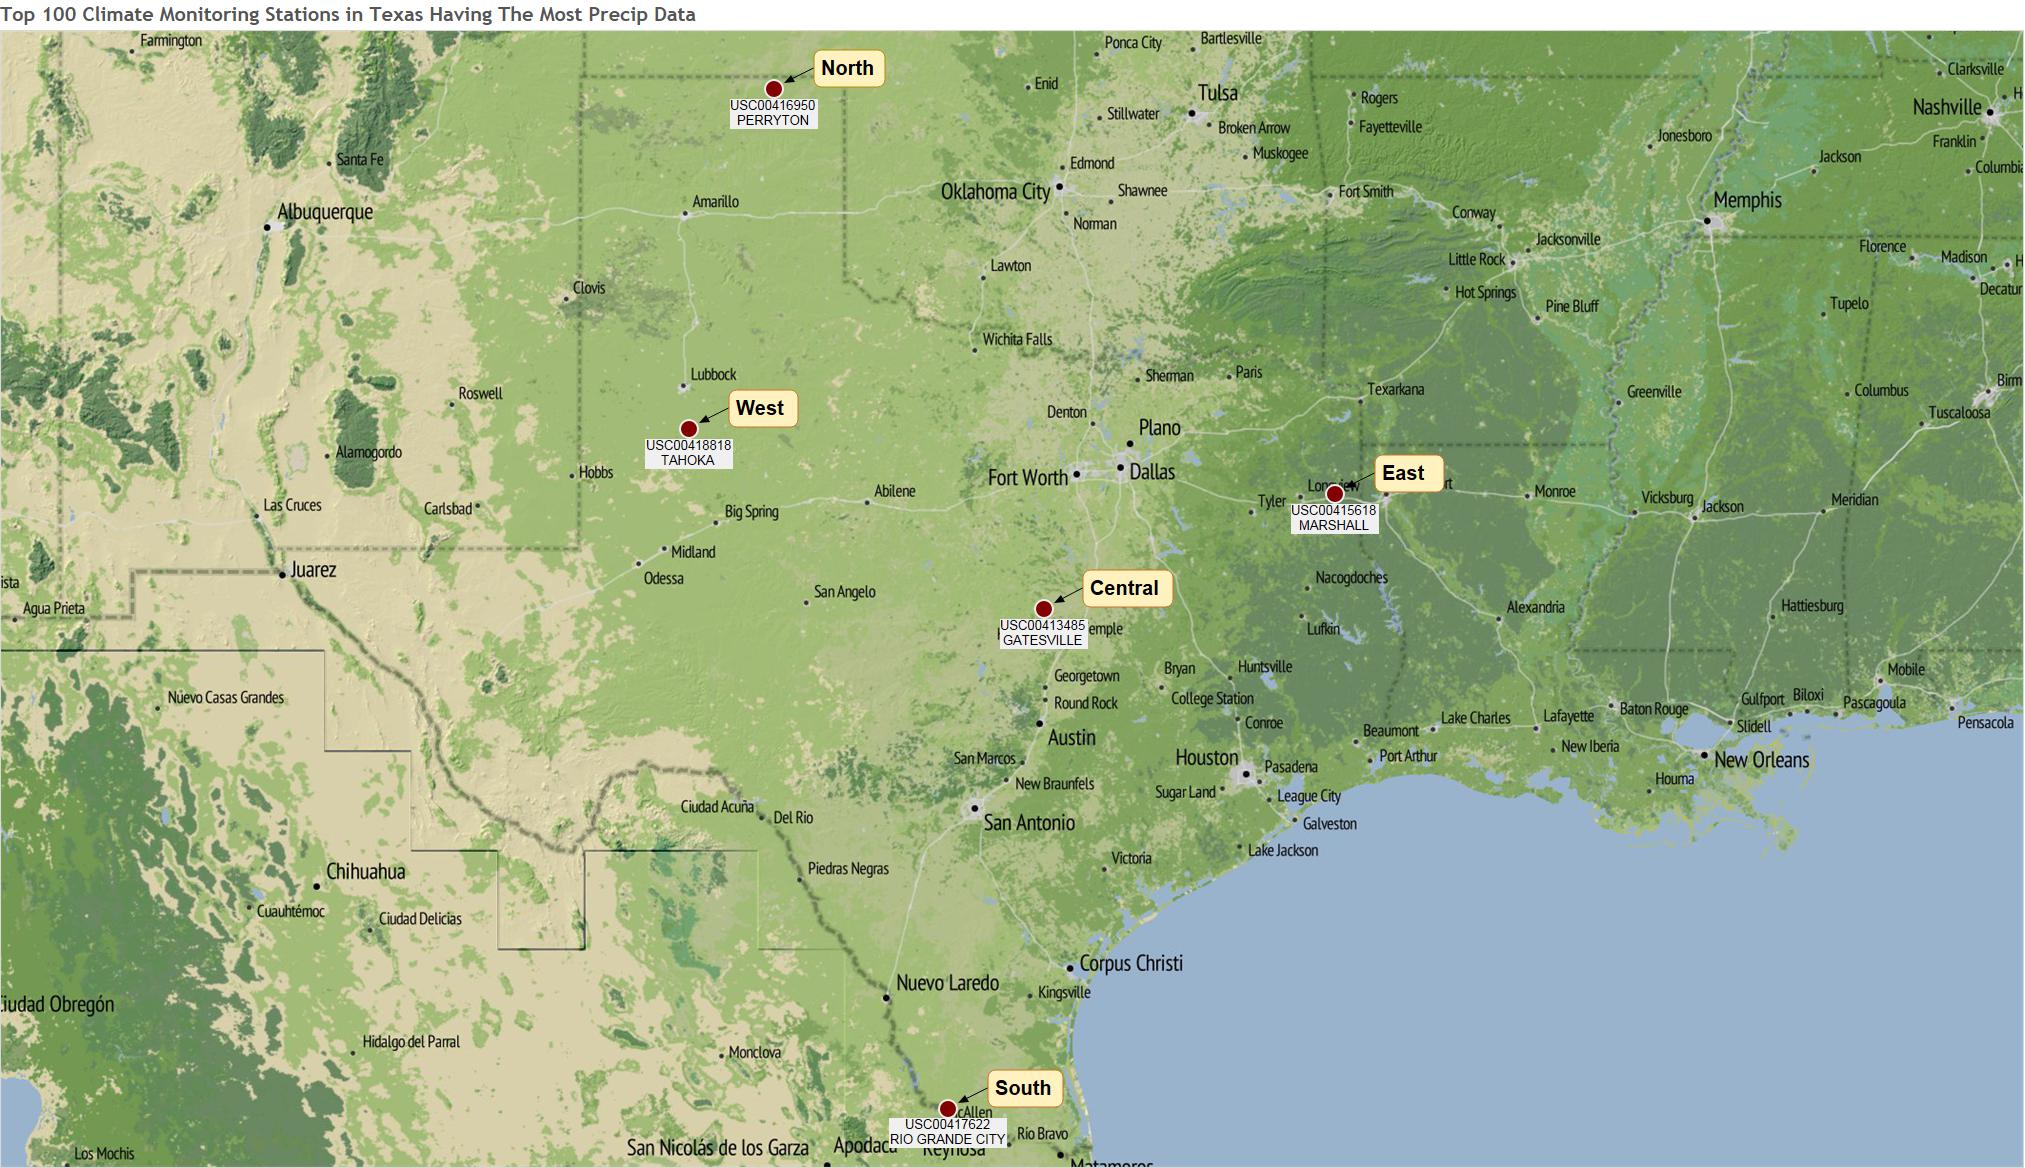Click the USC00417622 RIO GRANDE CITY label
Screen dimensions: 2025x1168
947,1132
